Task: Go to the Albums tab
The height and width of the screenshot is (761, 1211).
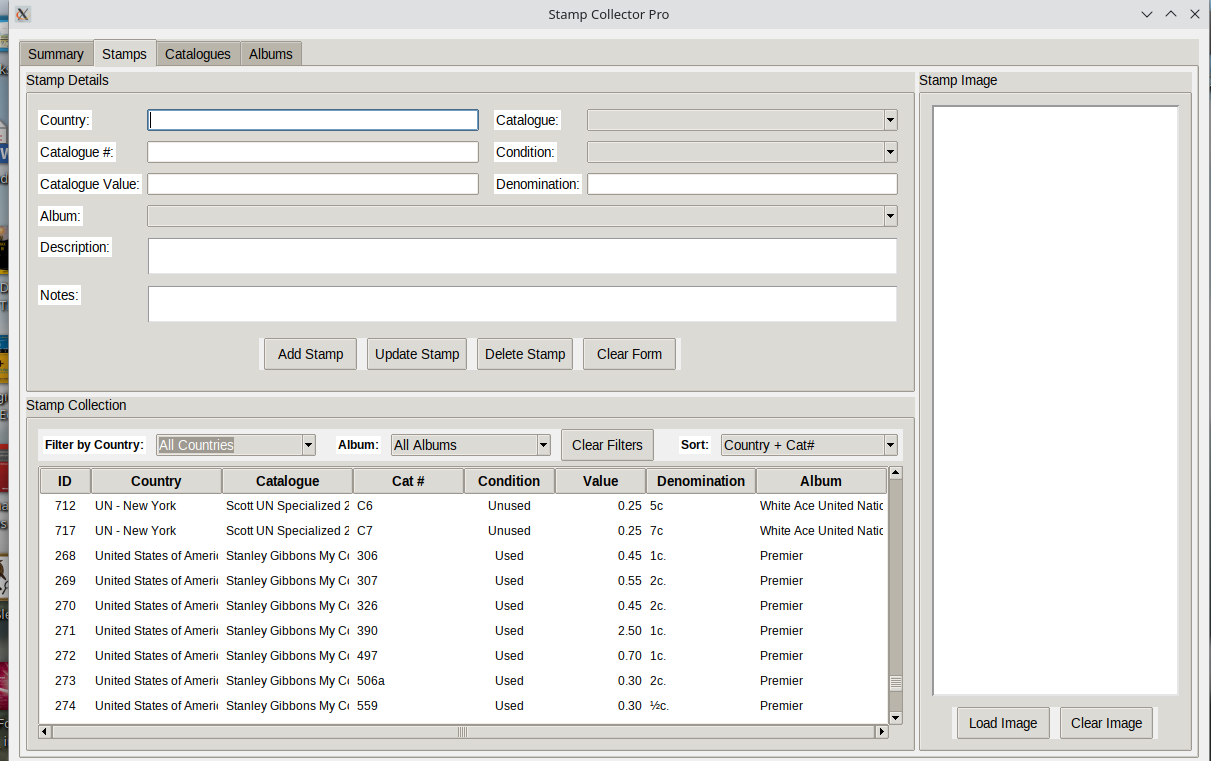Action: click(x=271, y=54)
